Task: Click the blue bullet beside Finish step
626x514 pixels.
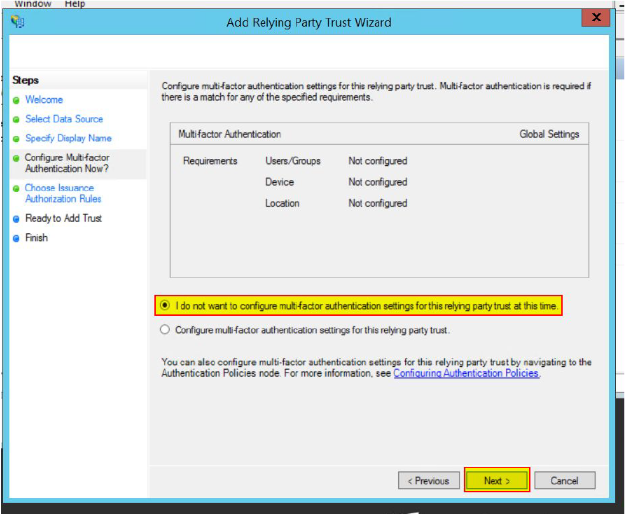Action: pyautogui.click(x=16, y=238)
